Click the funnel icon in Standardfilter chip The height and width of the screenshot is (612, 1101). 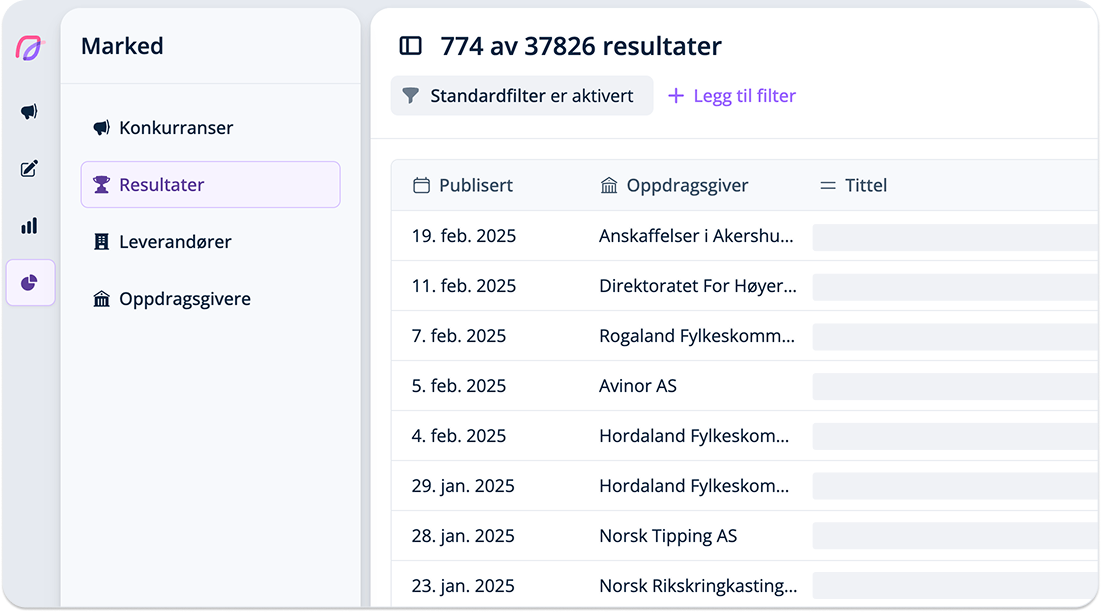pyautogui.click(x=410, y=96)
